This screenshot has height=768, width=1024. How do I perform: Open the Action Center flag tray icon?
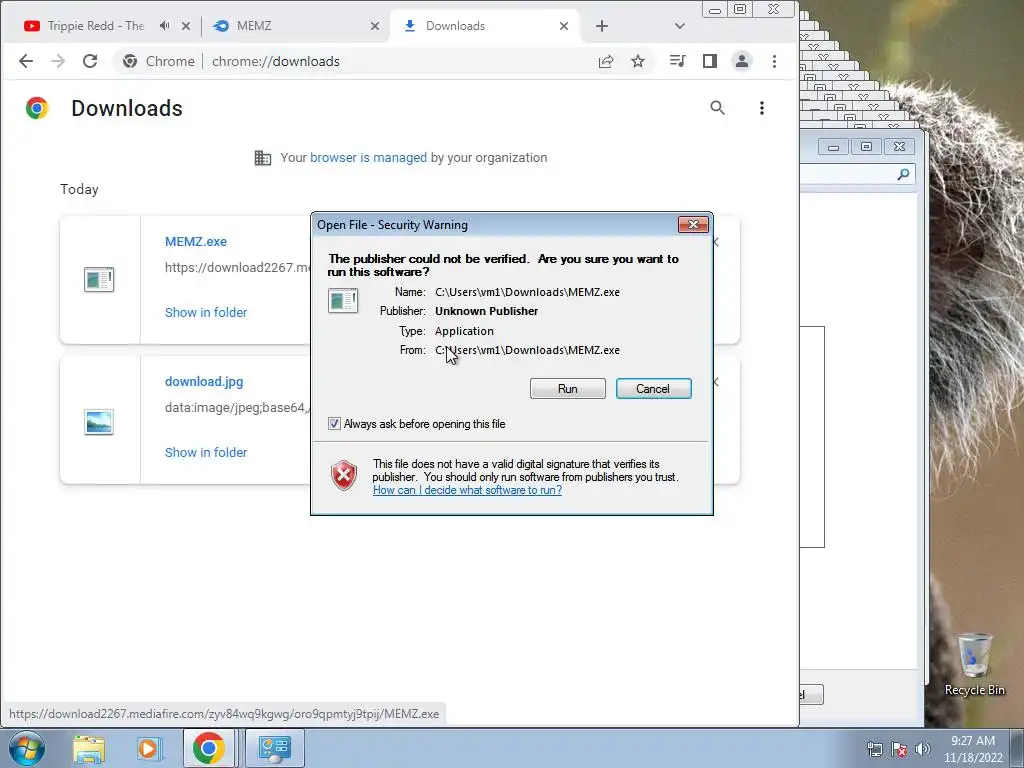tap(899, 749)
